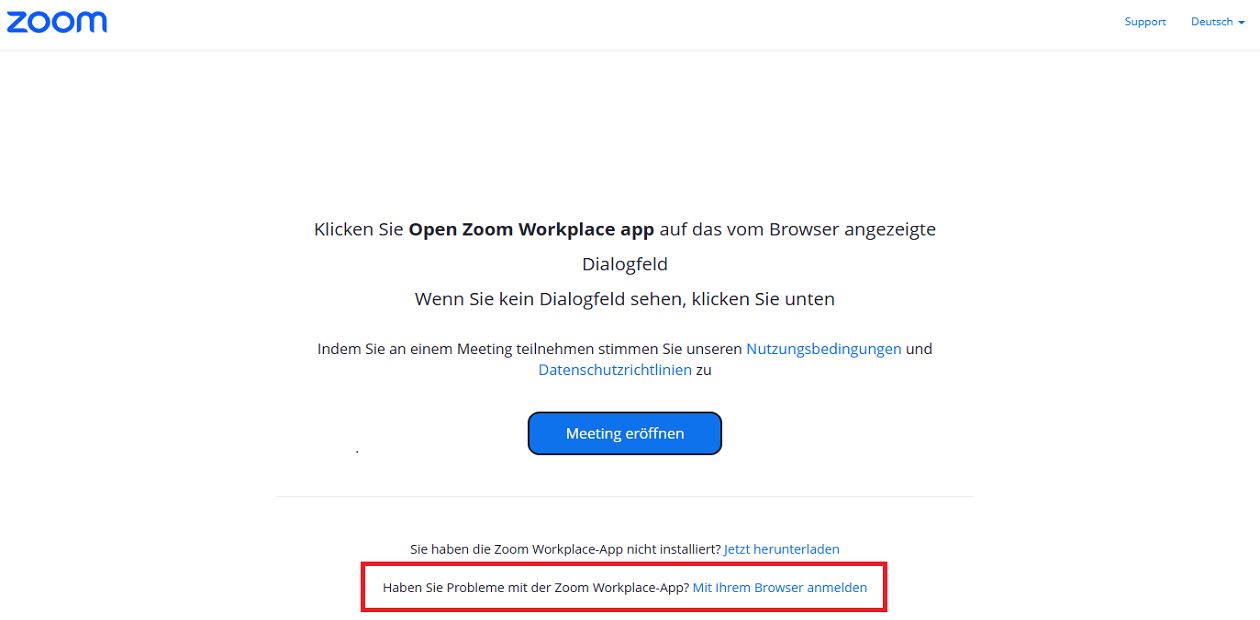Open the Datenschutzrichtlinien link
1260x620 pixels.
[615, 370]
